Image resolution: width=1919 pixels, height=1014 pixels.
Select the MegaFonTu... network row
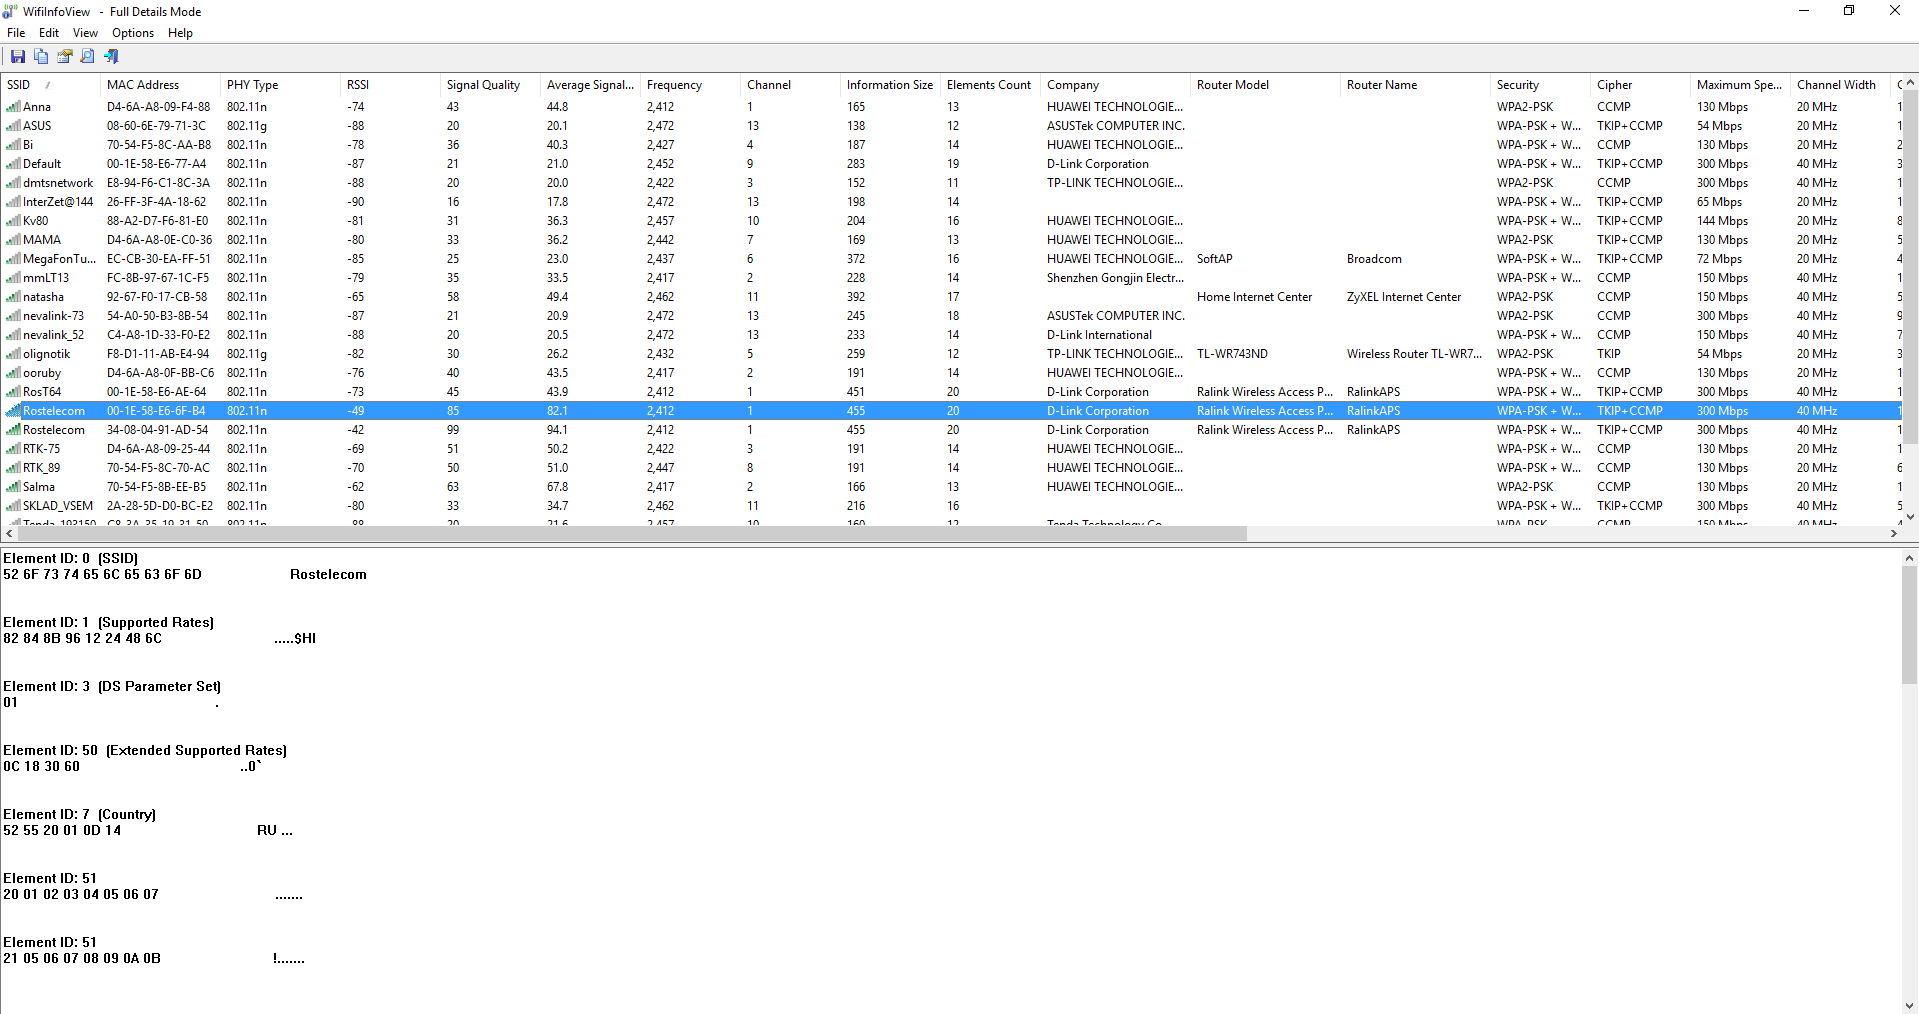[950, 258]
